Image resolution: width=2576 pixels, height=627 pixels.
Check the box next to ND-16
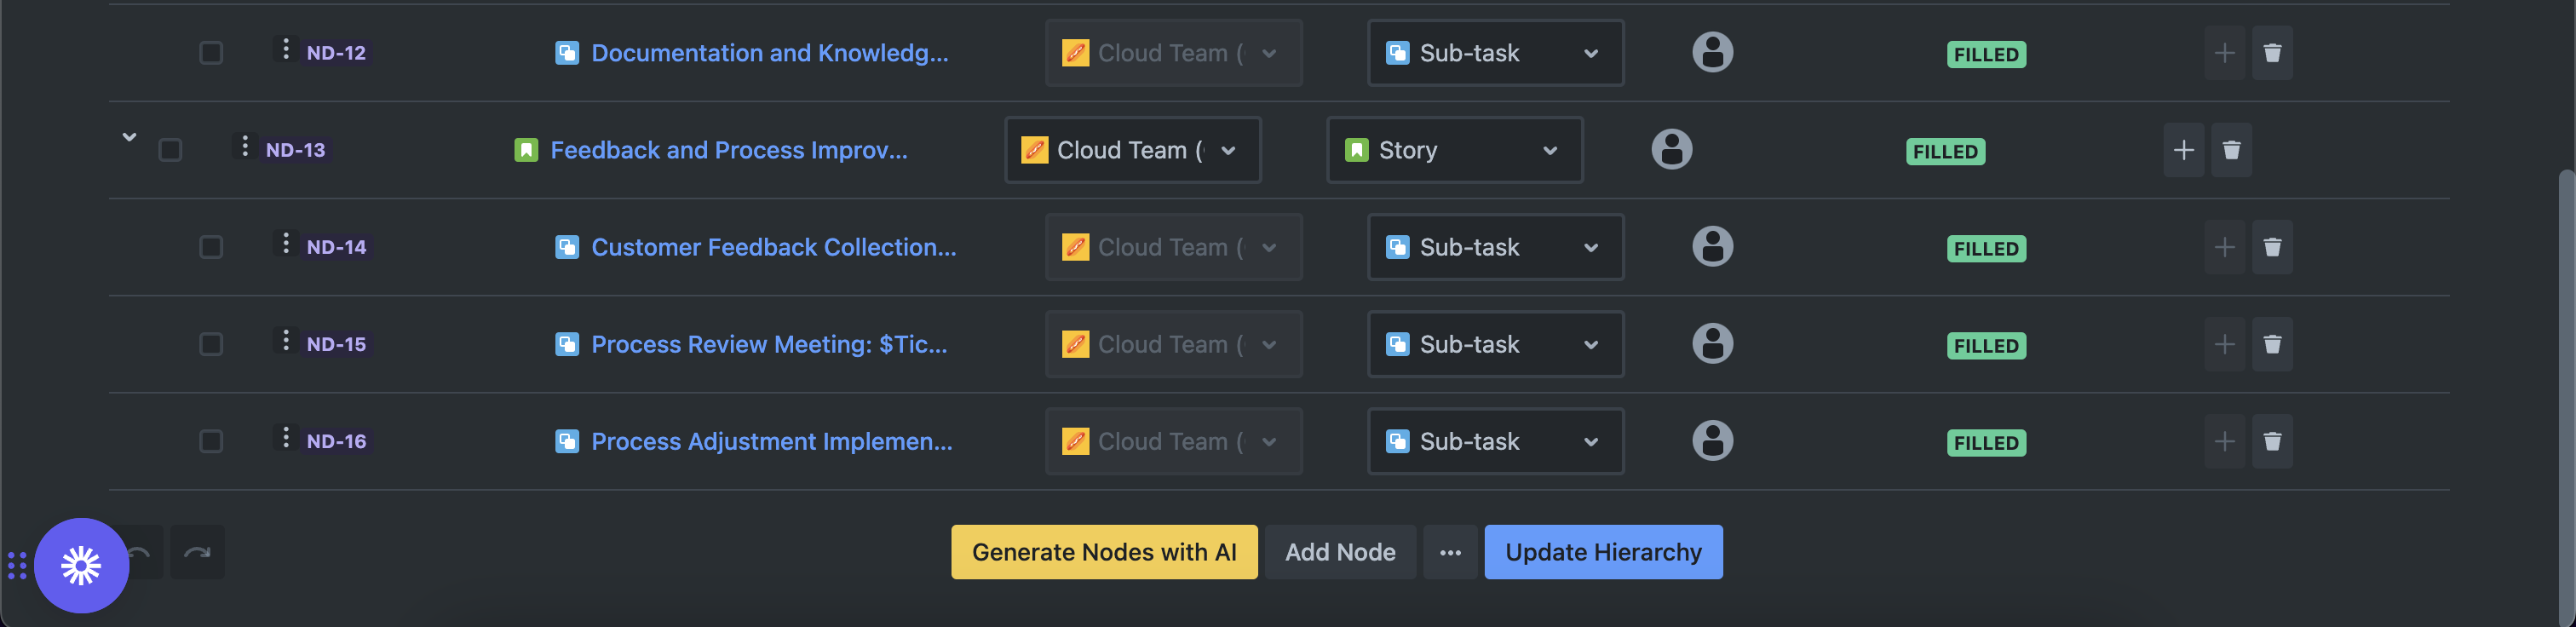click(211, 441)
